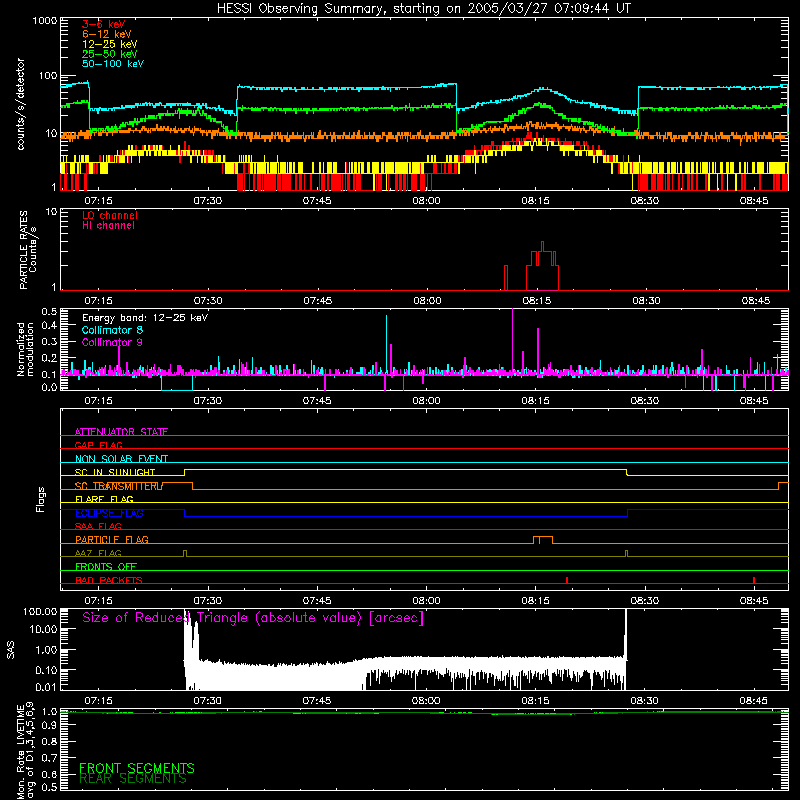800x800 pixels.
Task: Select the Collimator 8 legend label
Action: pos(112,330)
